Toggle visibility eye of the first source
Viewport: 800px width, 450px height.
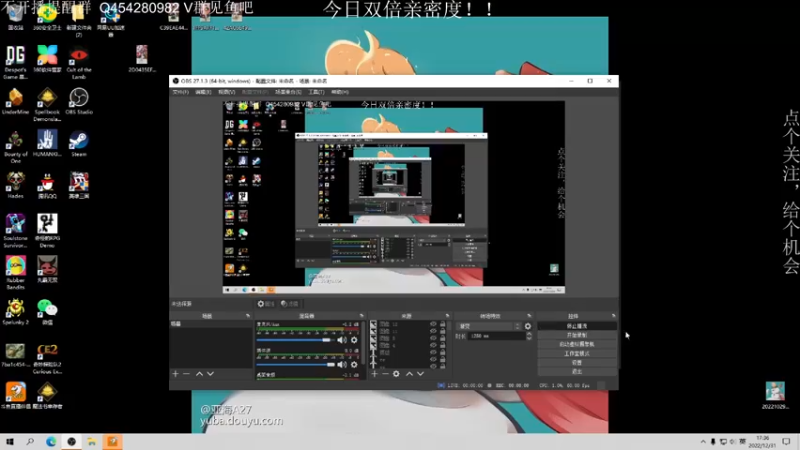[x=433, y=324]
